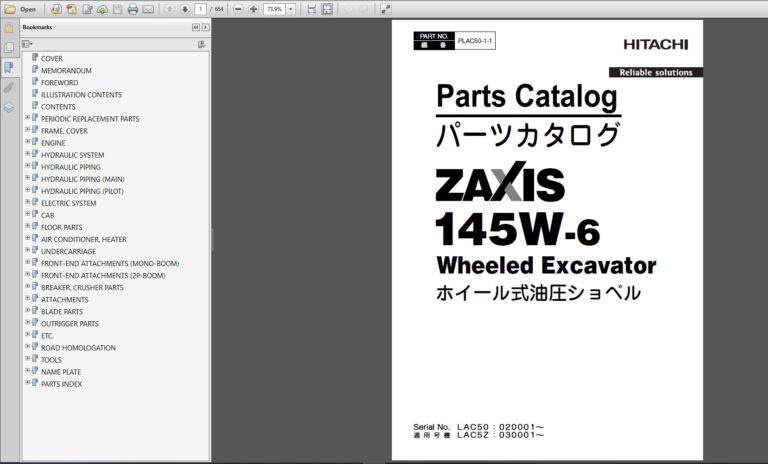768x464 pixels.
Task: Select the PARTS INDEX bookmark
Action: (62, 384)
